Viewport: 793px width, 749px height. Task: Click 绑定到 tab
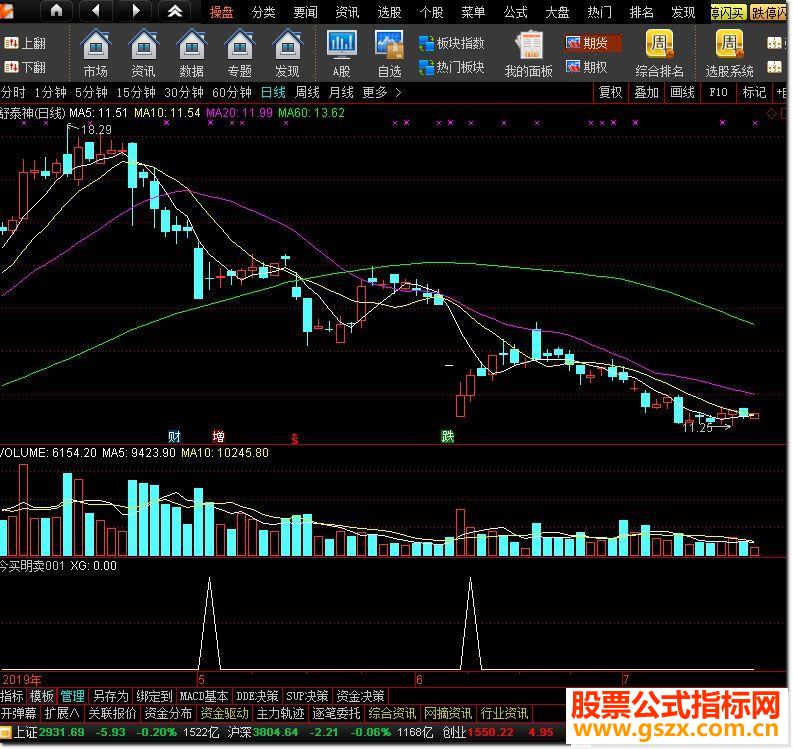coord(154,696)
